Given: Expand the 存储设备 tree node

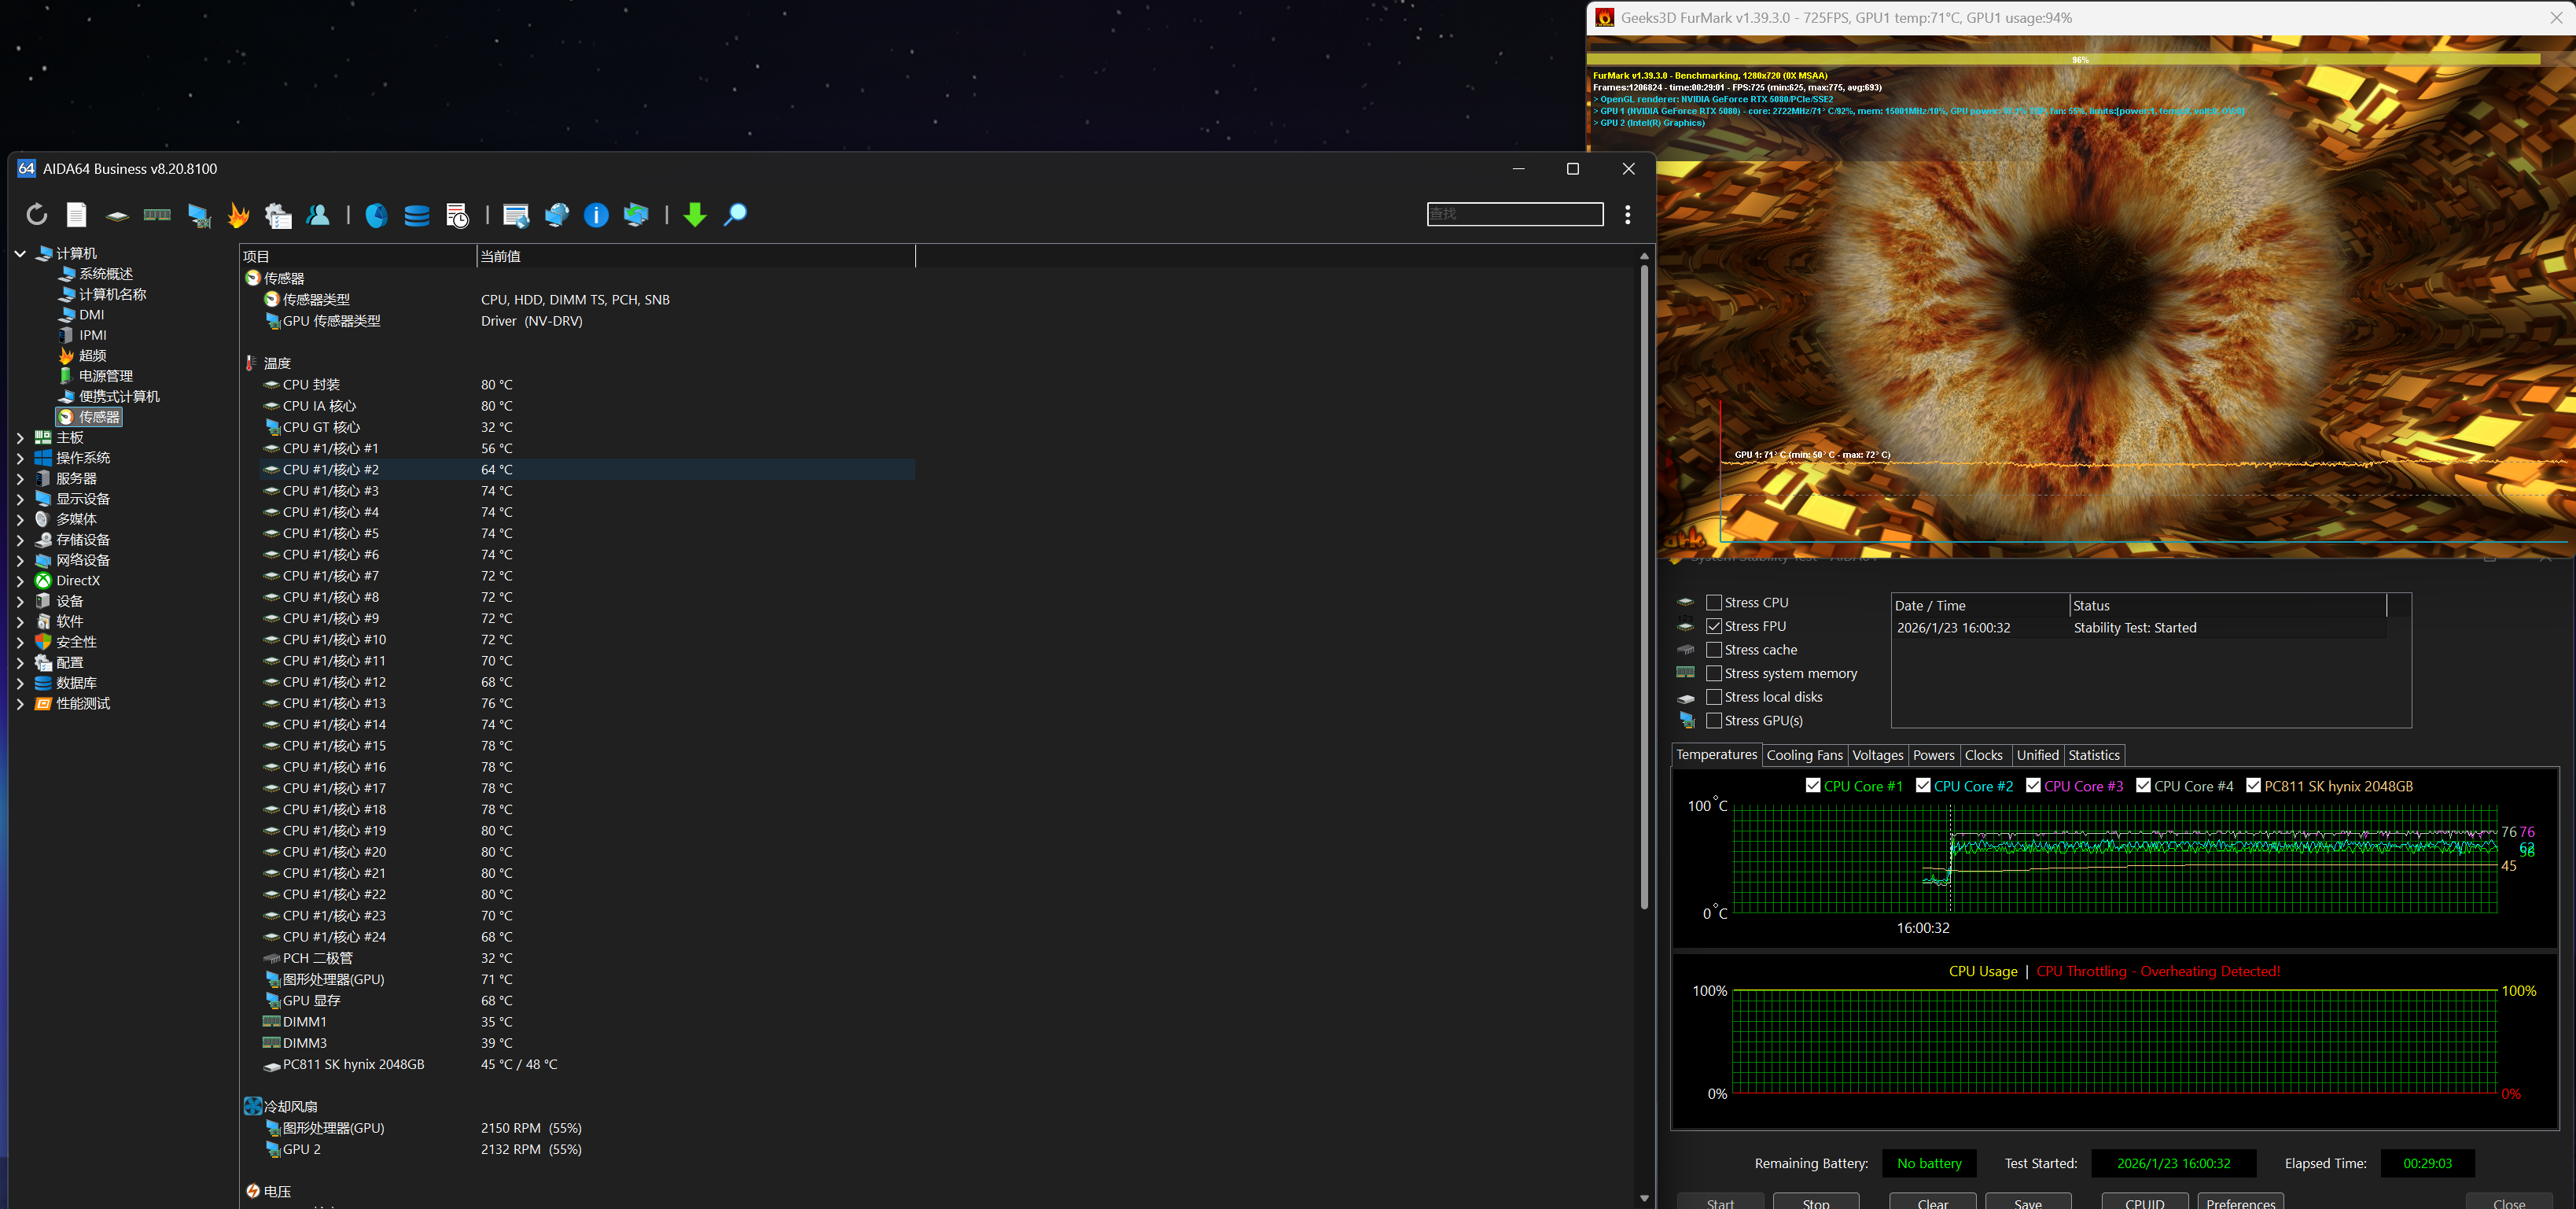Looking at the screenshot, I should [x=20, y=539].
